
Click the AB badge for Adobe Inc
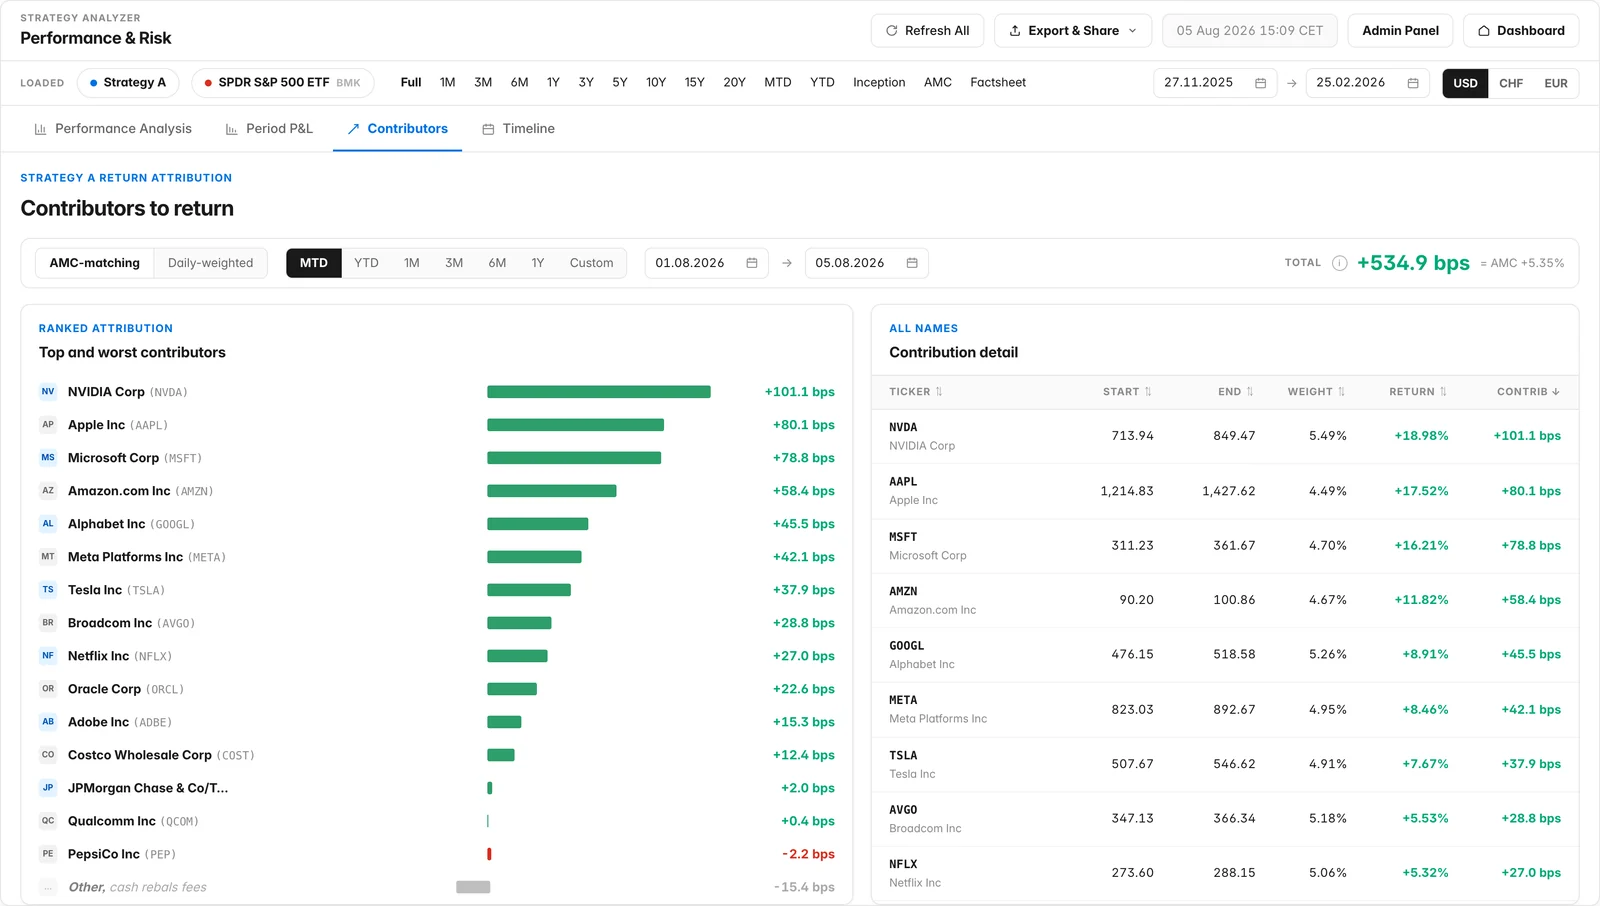tap(48, 722)
